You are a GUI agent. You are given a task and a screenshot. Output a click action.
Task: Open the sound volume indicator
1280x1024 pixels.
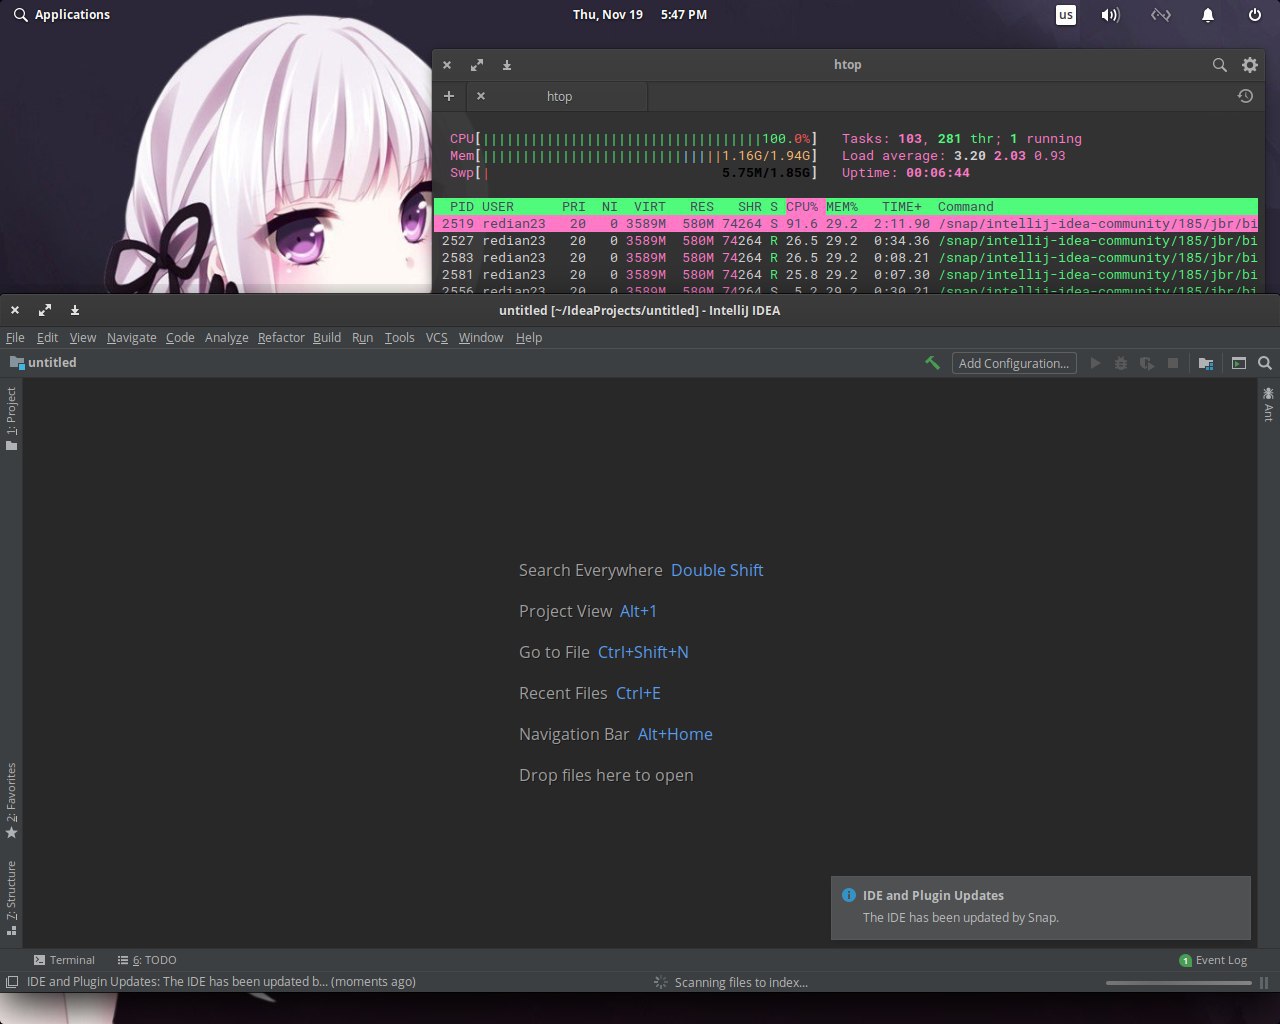[1110, 15]
